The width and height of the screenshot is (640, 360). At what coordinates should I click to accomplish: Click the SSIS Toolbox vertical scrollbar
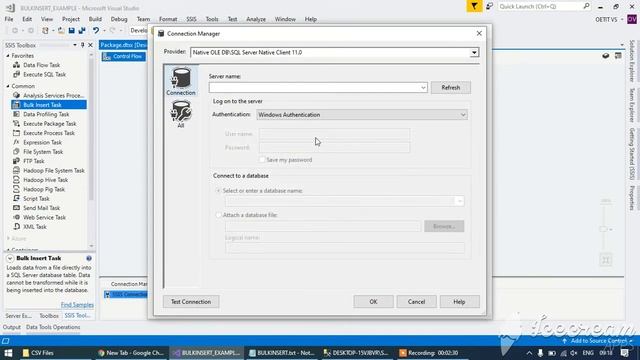click(91, 151)
